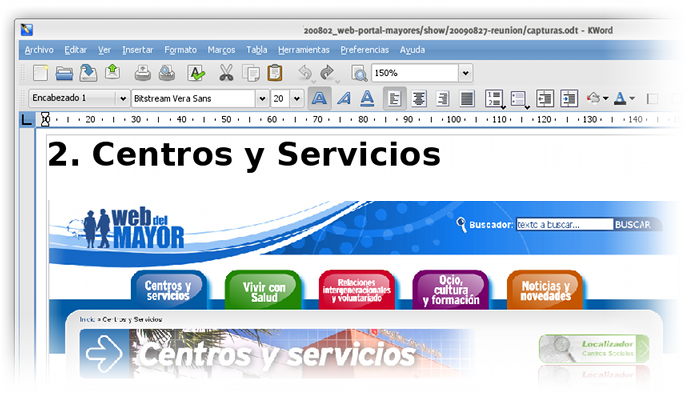Screen dimensions: 700x400
Task: Redo the last undone action
Action: [x=328, y=72]
